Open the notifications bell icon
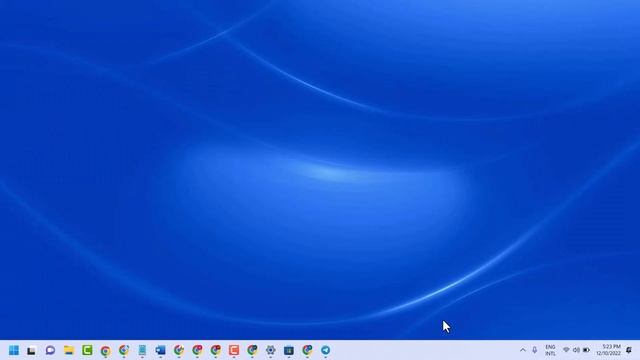Screen dimensions: 640x360 click(629, 350)
